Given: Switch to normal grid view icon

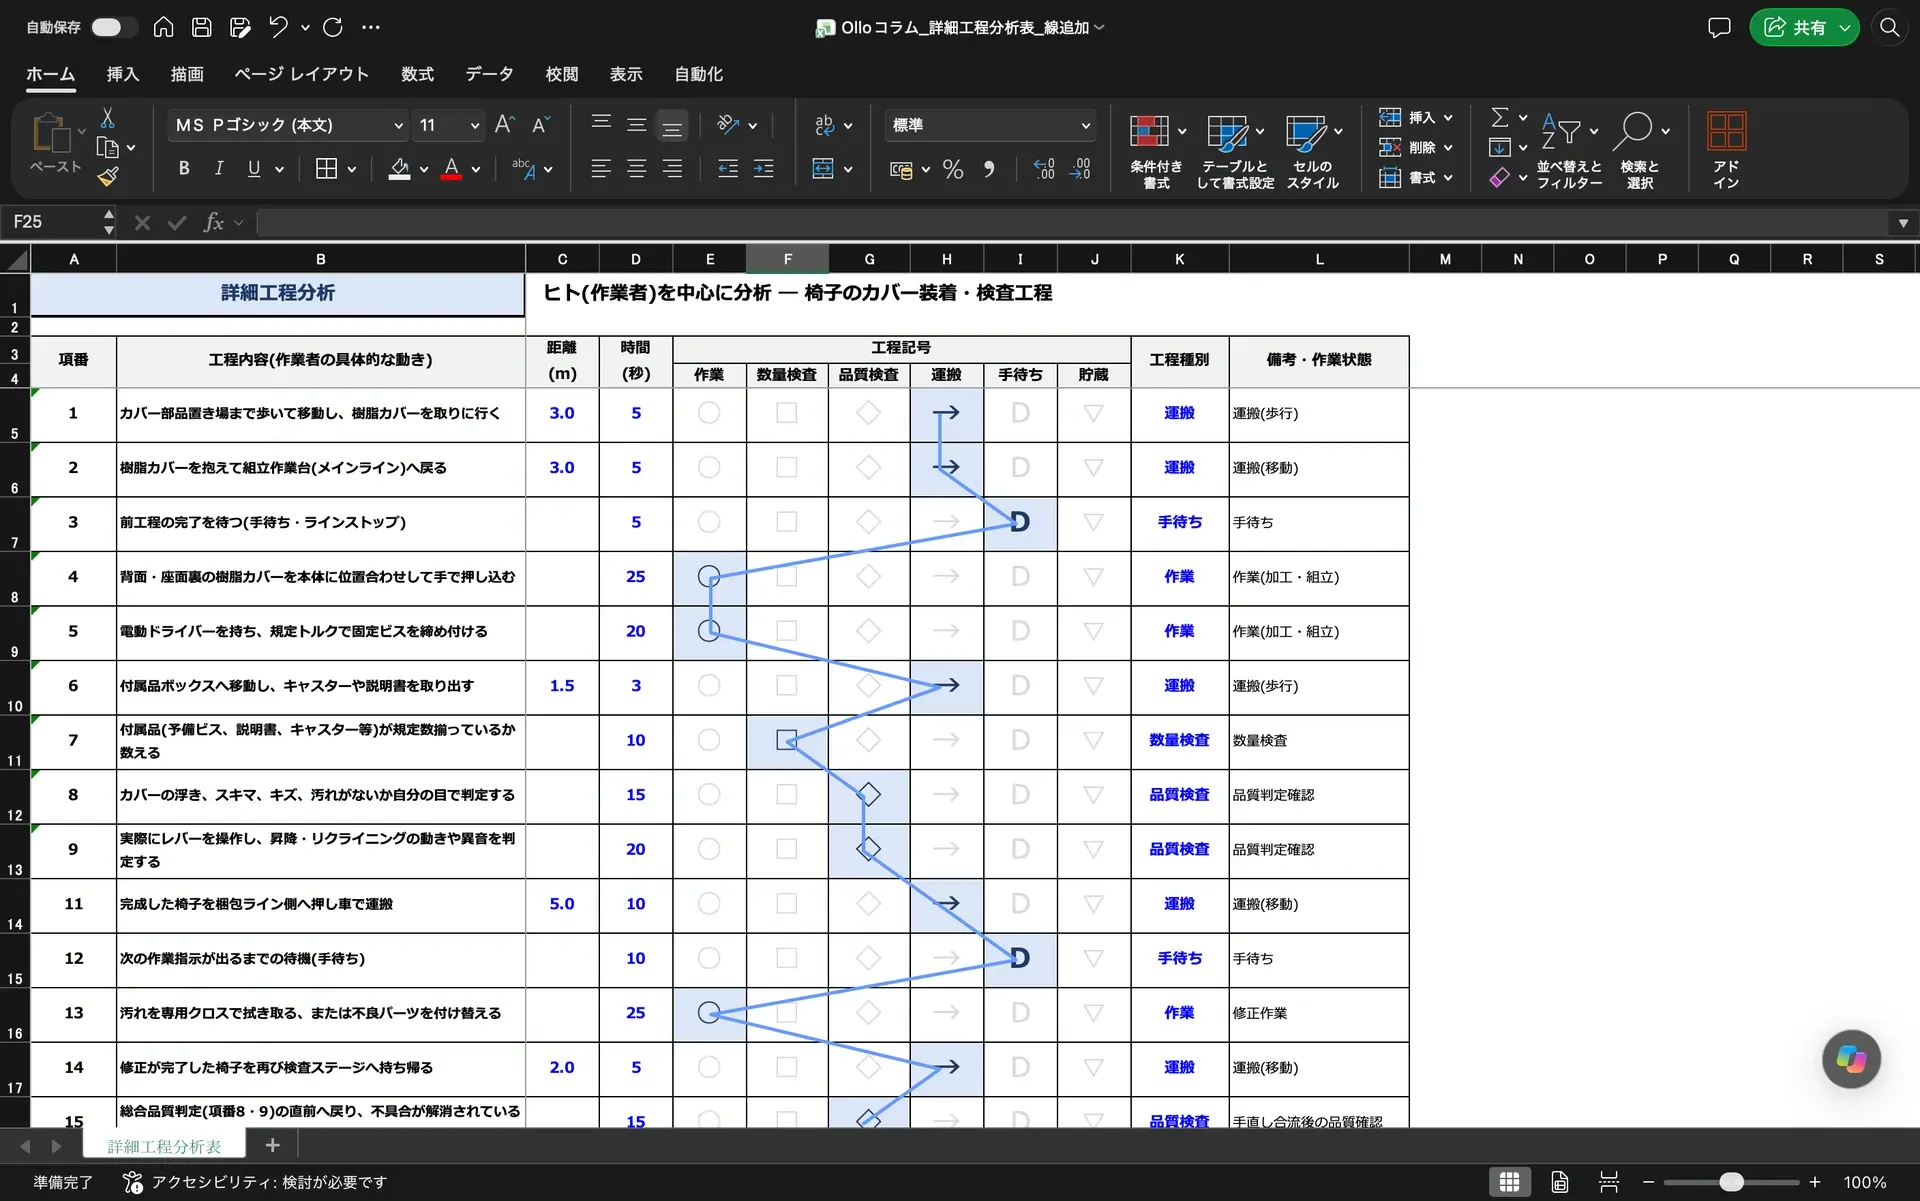Looking at the screenshot, I should click(x=1509, y=1182).
